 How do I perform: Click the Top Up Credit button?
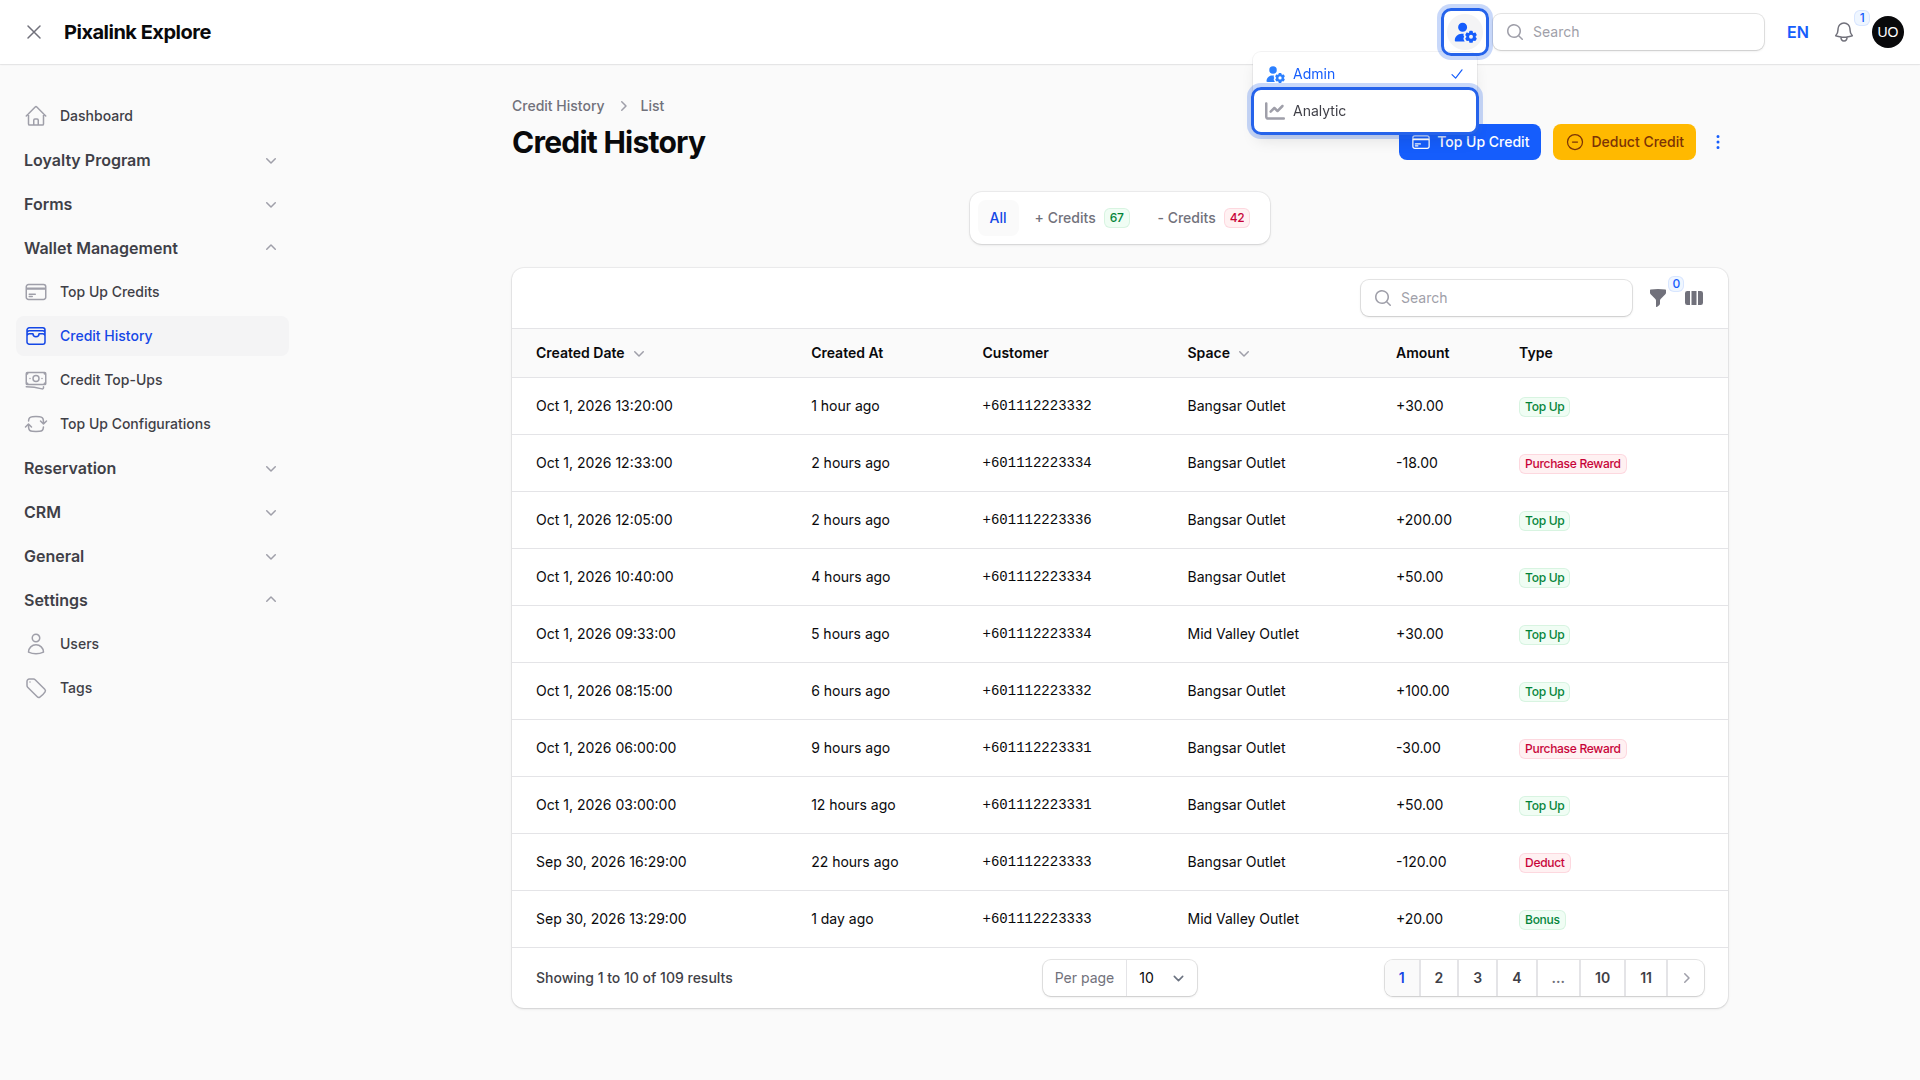(x=1470, y=142)
